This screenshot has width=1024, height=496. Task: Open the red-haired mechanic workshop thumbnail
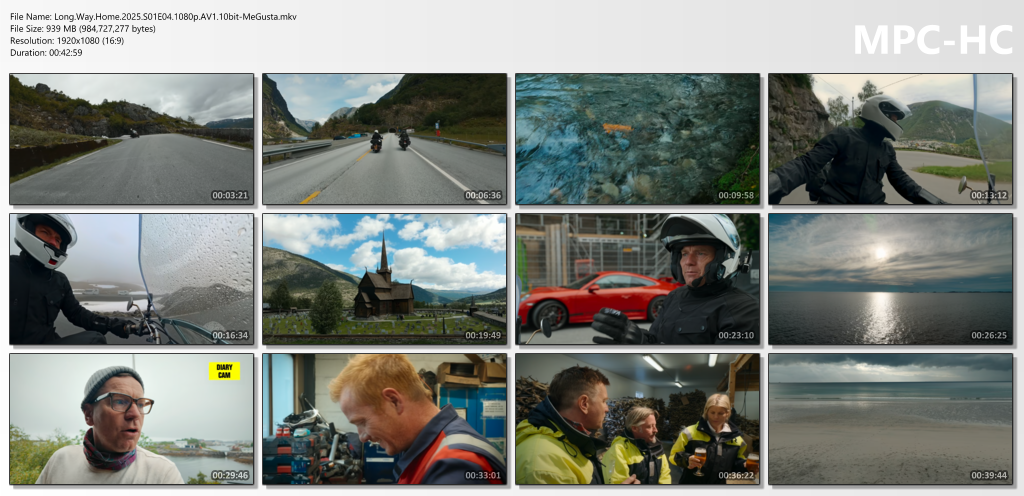[384, 419]
